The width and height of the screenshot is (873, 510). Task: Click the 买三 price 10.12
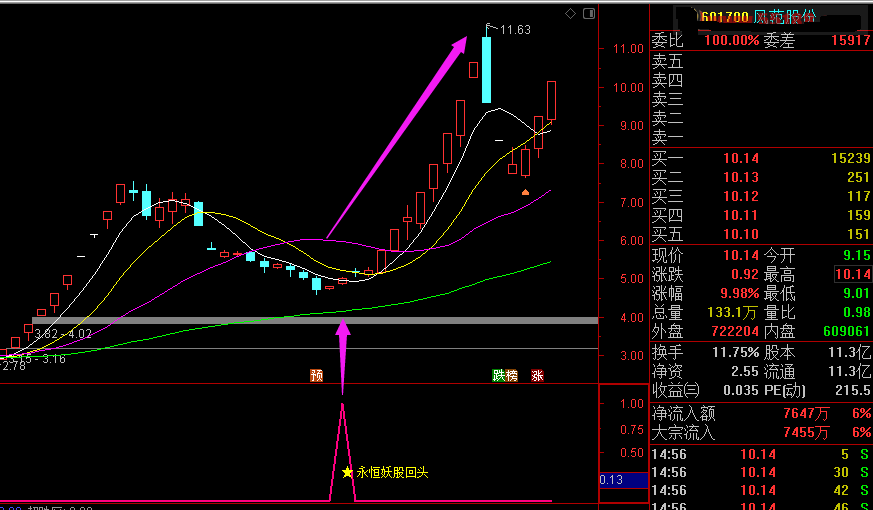pos(741,197)
